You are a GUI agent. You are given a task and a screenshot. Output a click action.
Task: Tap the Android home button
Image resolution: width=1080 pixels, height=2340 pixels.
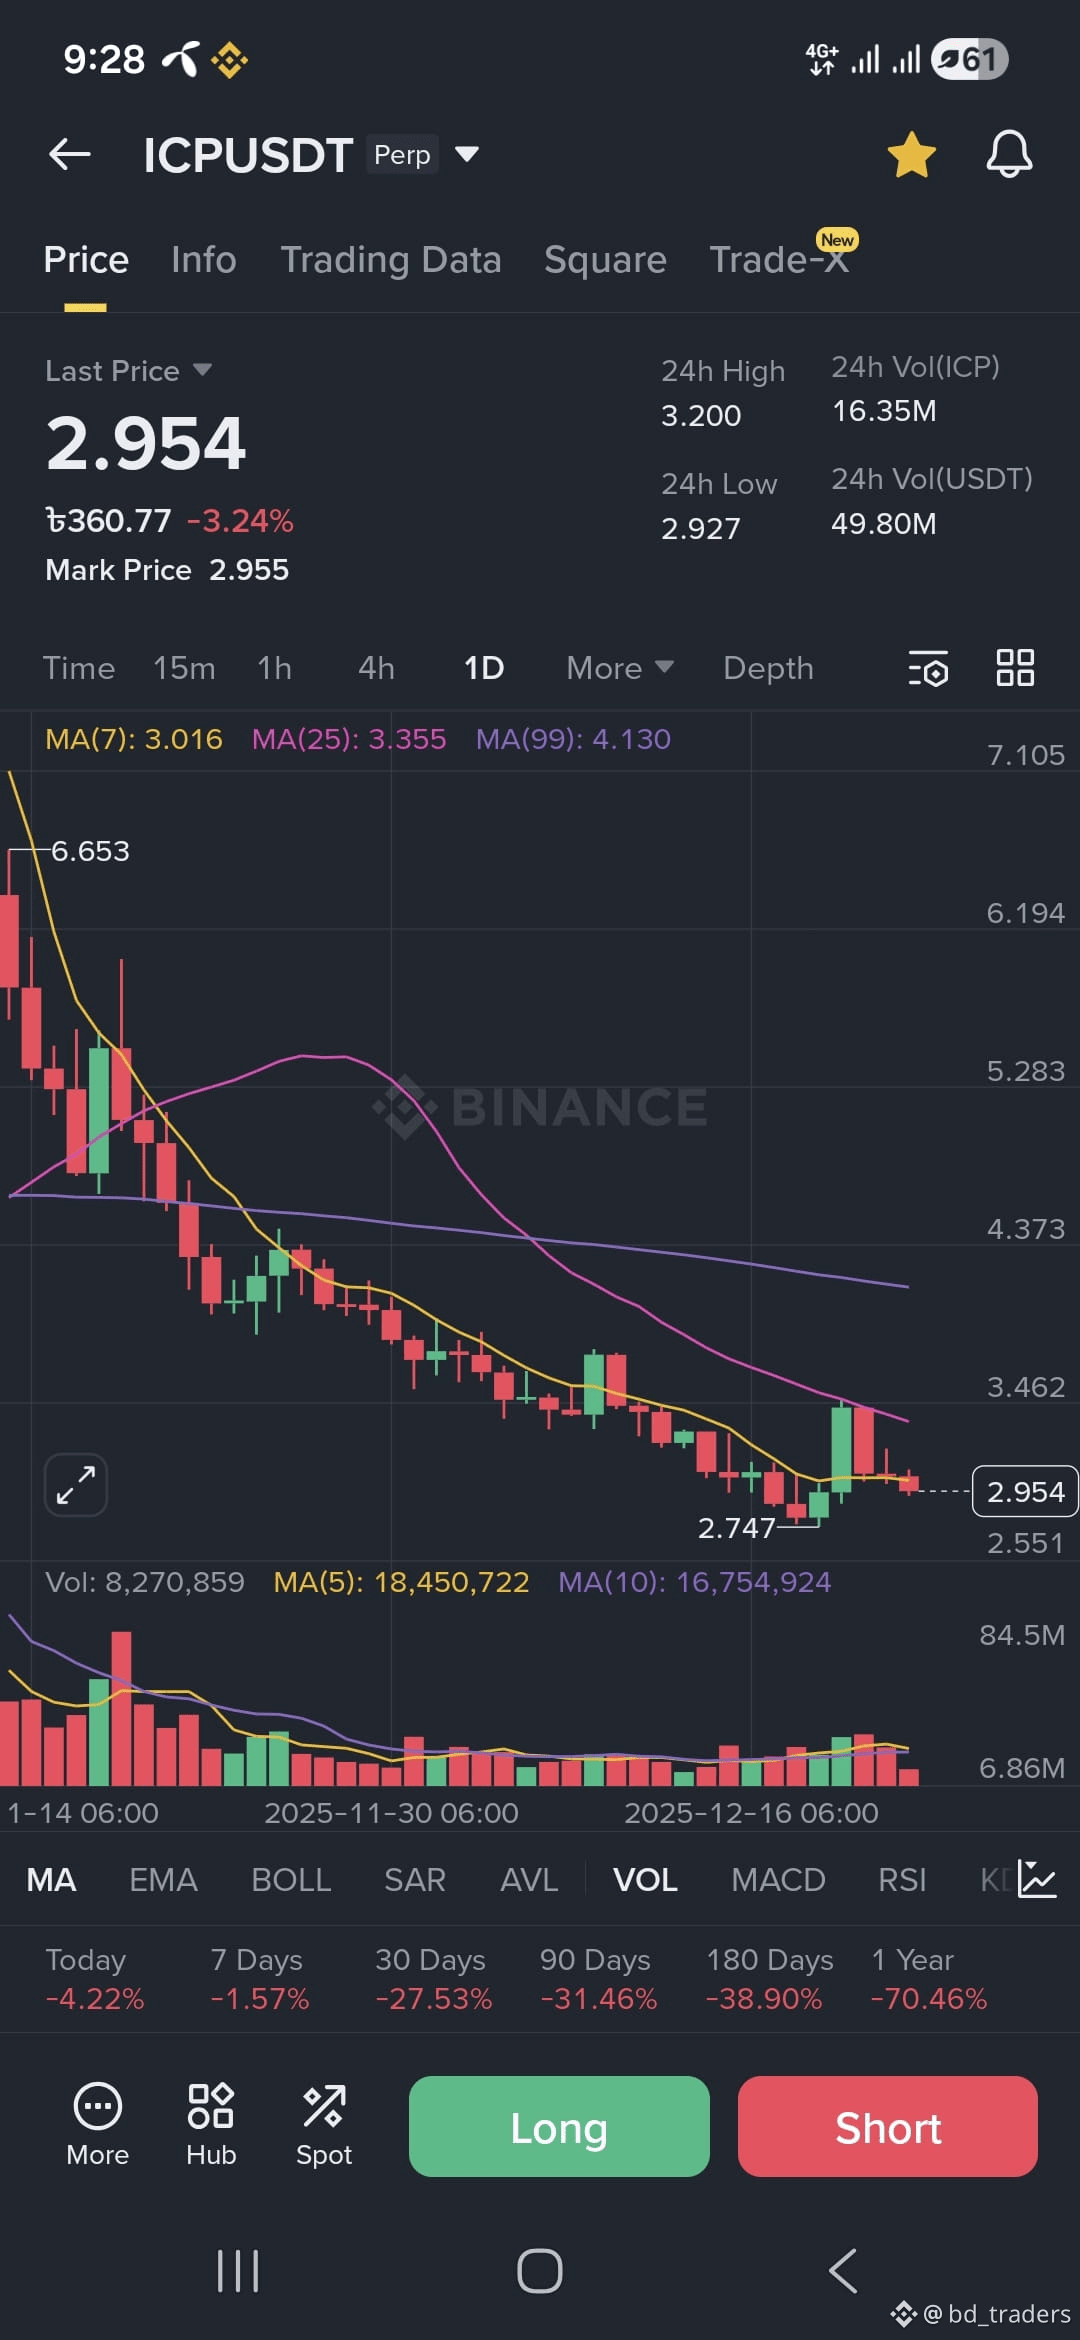pos(540,2271)
